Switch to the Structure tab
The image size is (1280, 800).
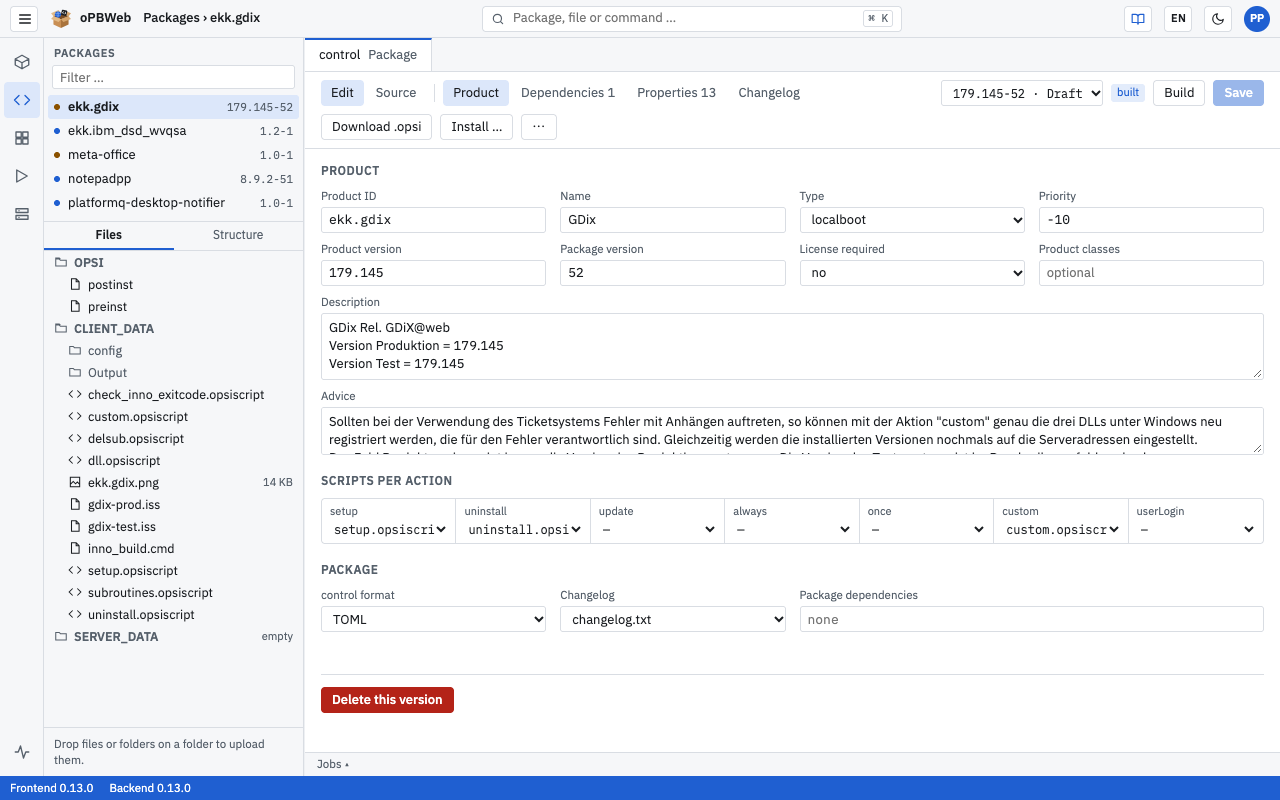pos(238,235)
